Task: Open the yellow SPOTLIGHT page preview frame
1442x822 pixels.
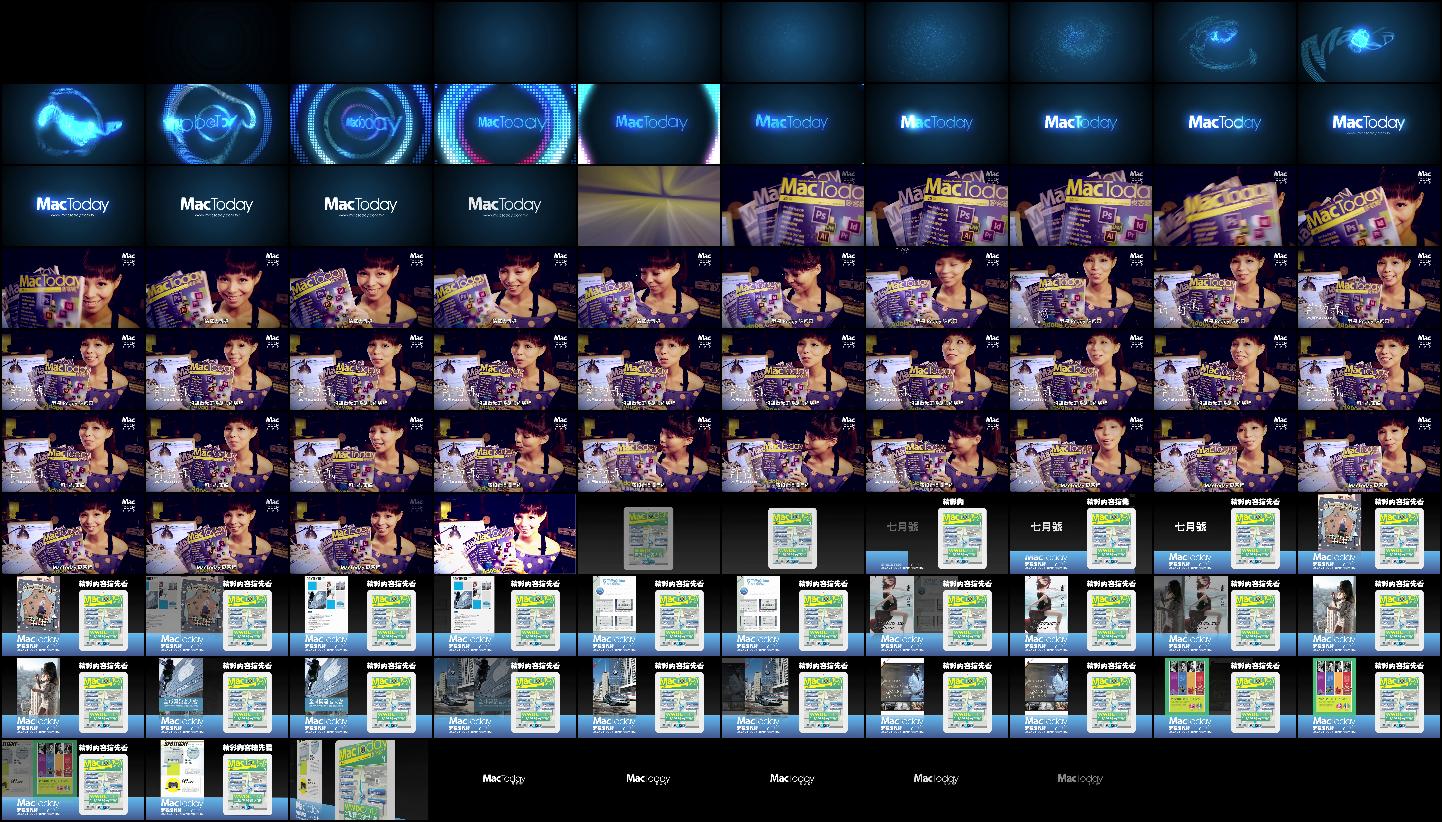Action: click(217, 779)
